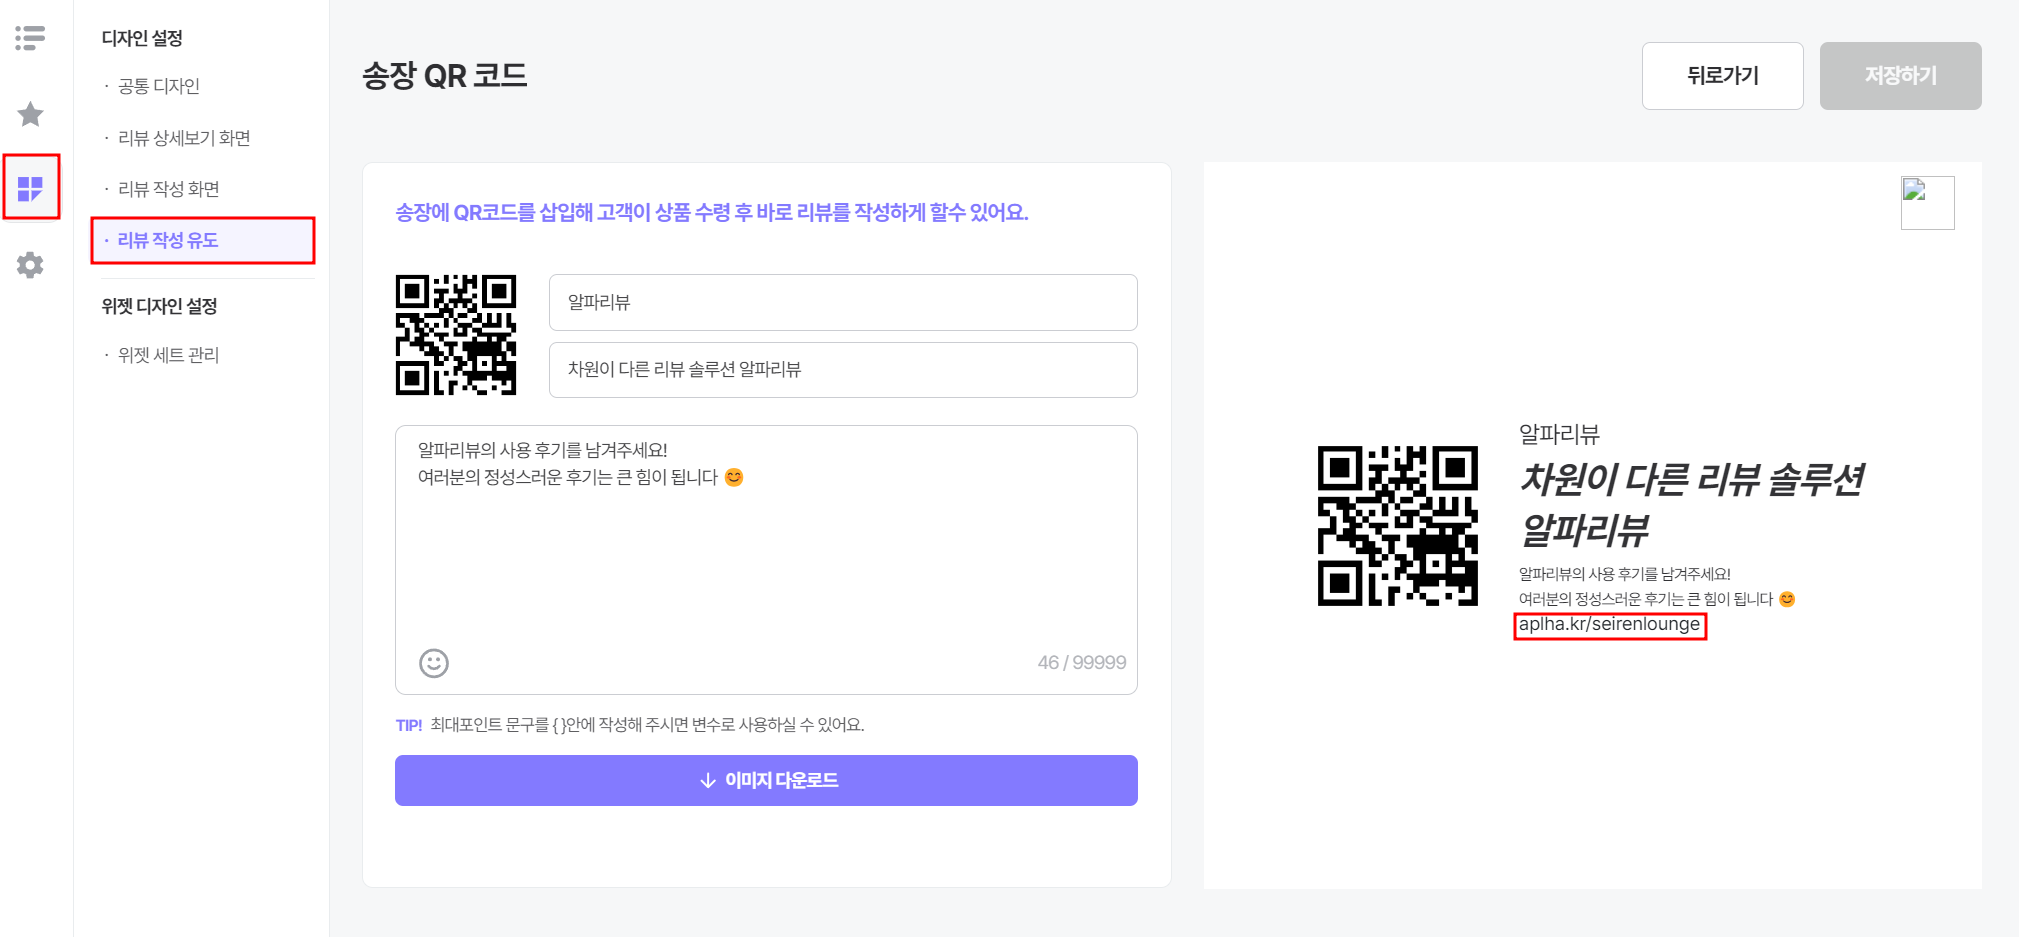Open 리뷰 상세보기 화면 menu item
Viewport: 2019px width, 937px height.
[x=184, y=138]
